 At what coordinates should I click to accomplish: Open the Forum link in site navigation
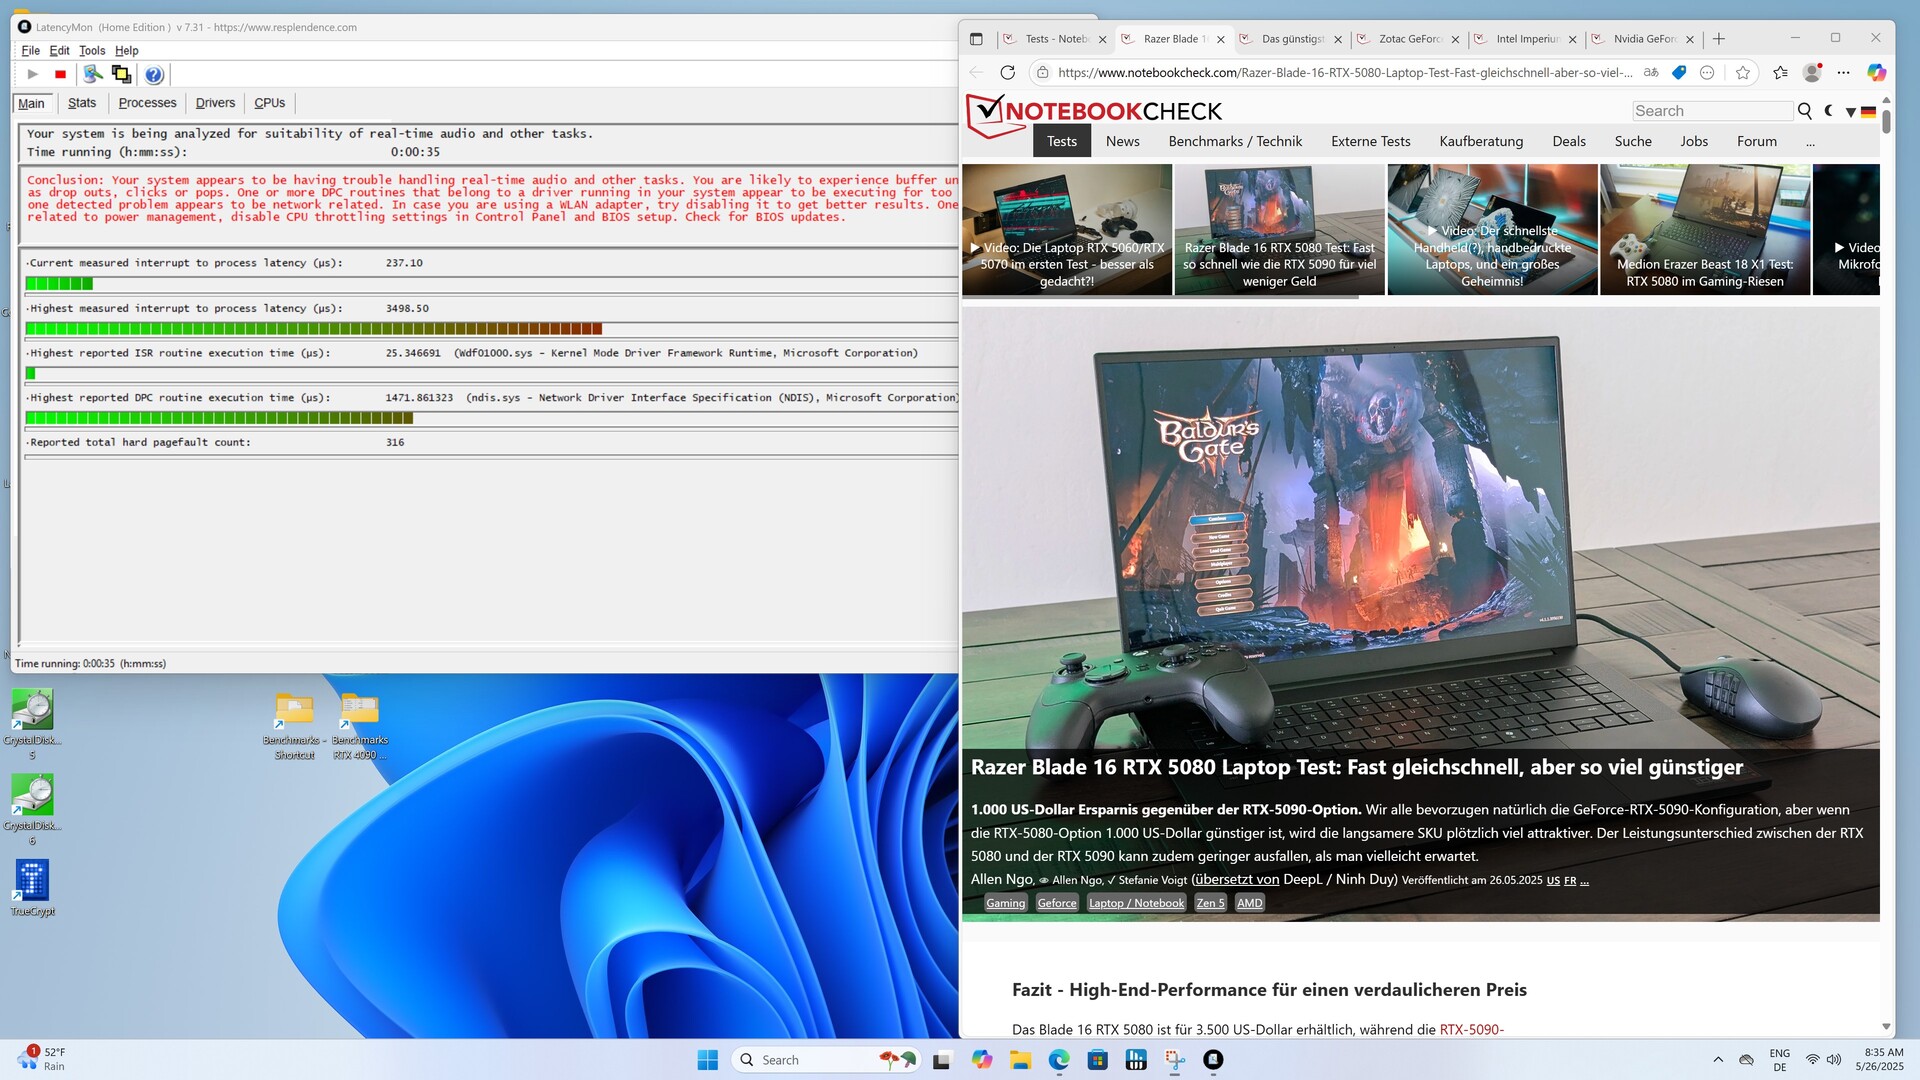coord(1757,142)
